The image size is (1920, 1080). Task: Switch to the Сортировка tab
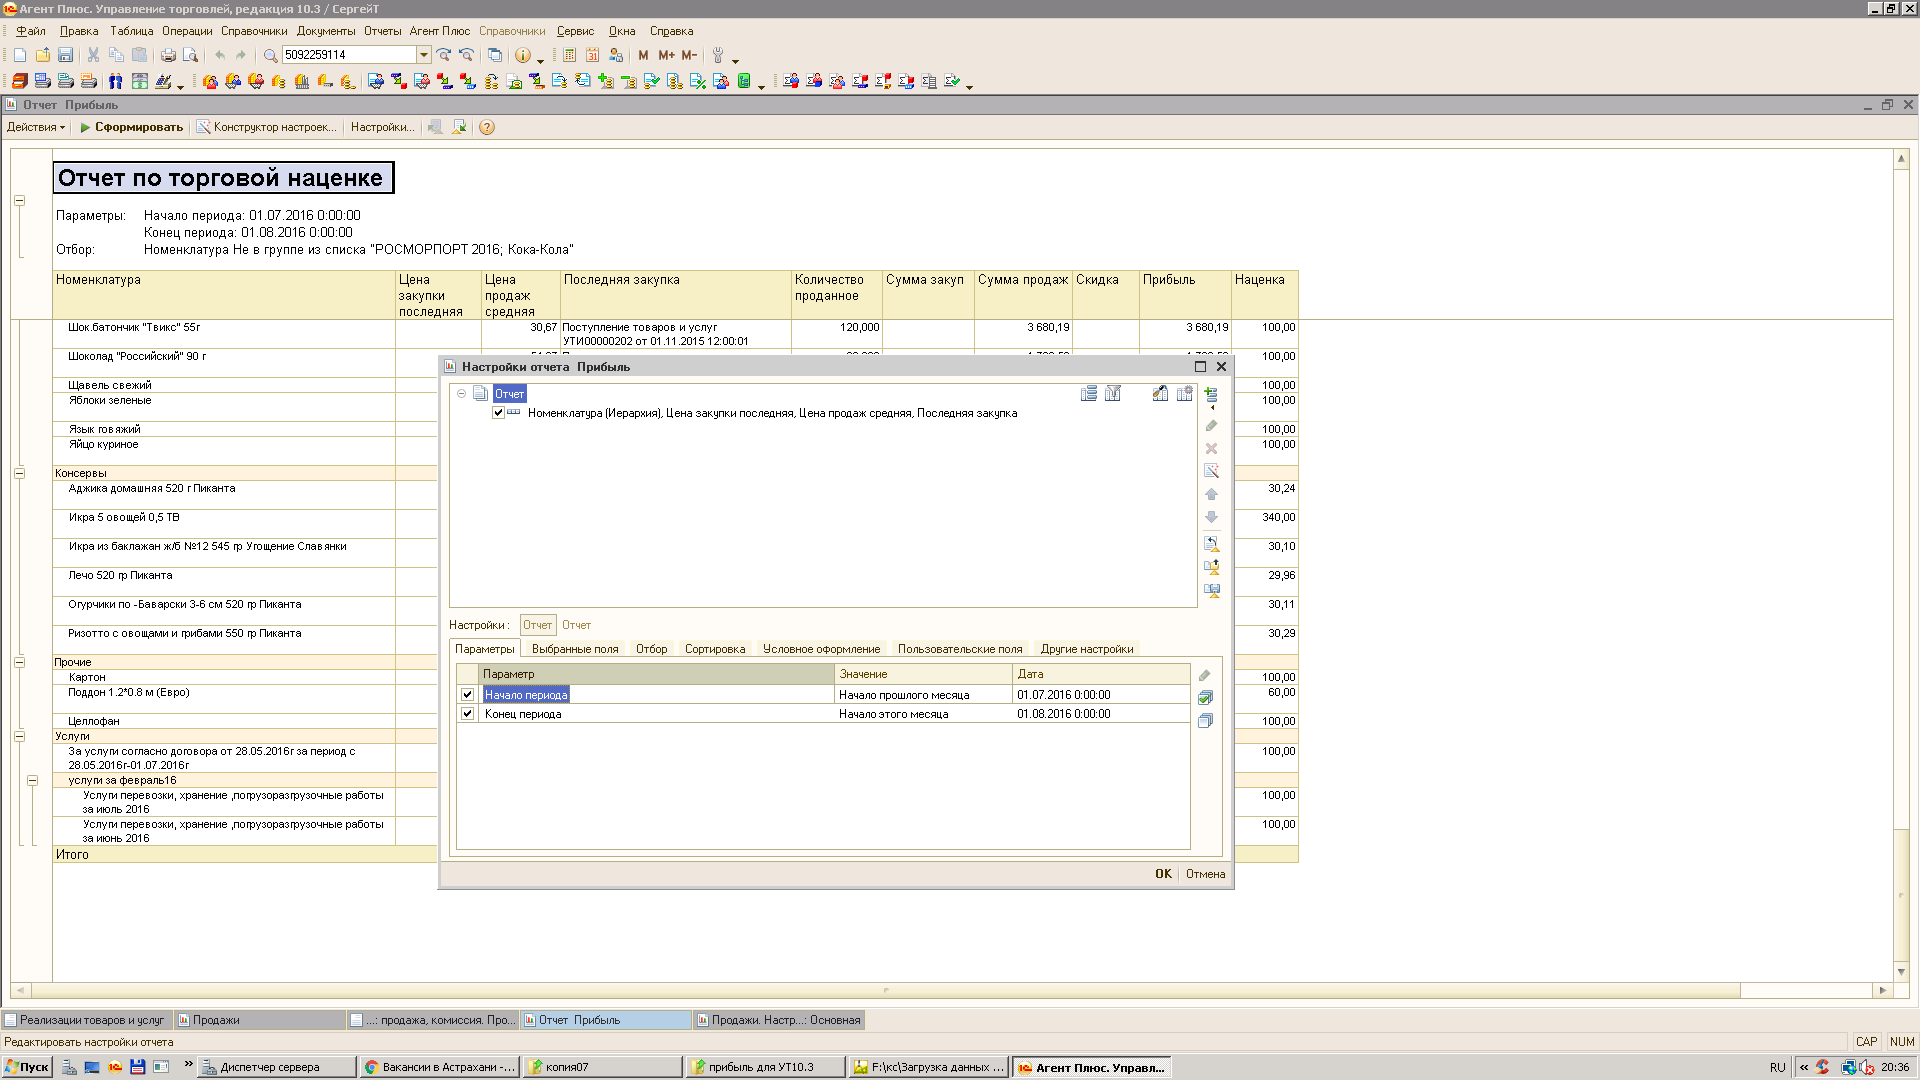(715, 649)
